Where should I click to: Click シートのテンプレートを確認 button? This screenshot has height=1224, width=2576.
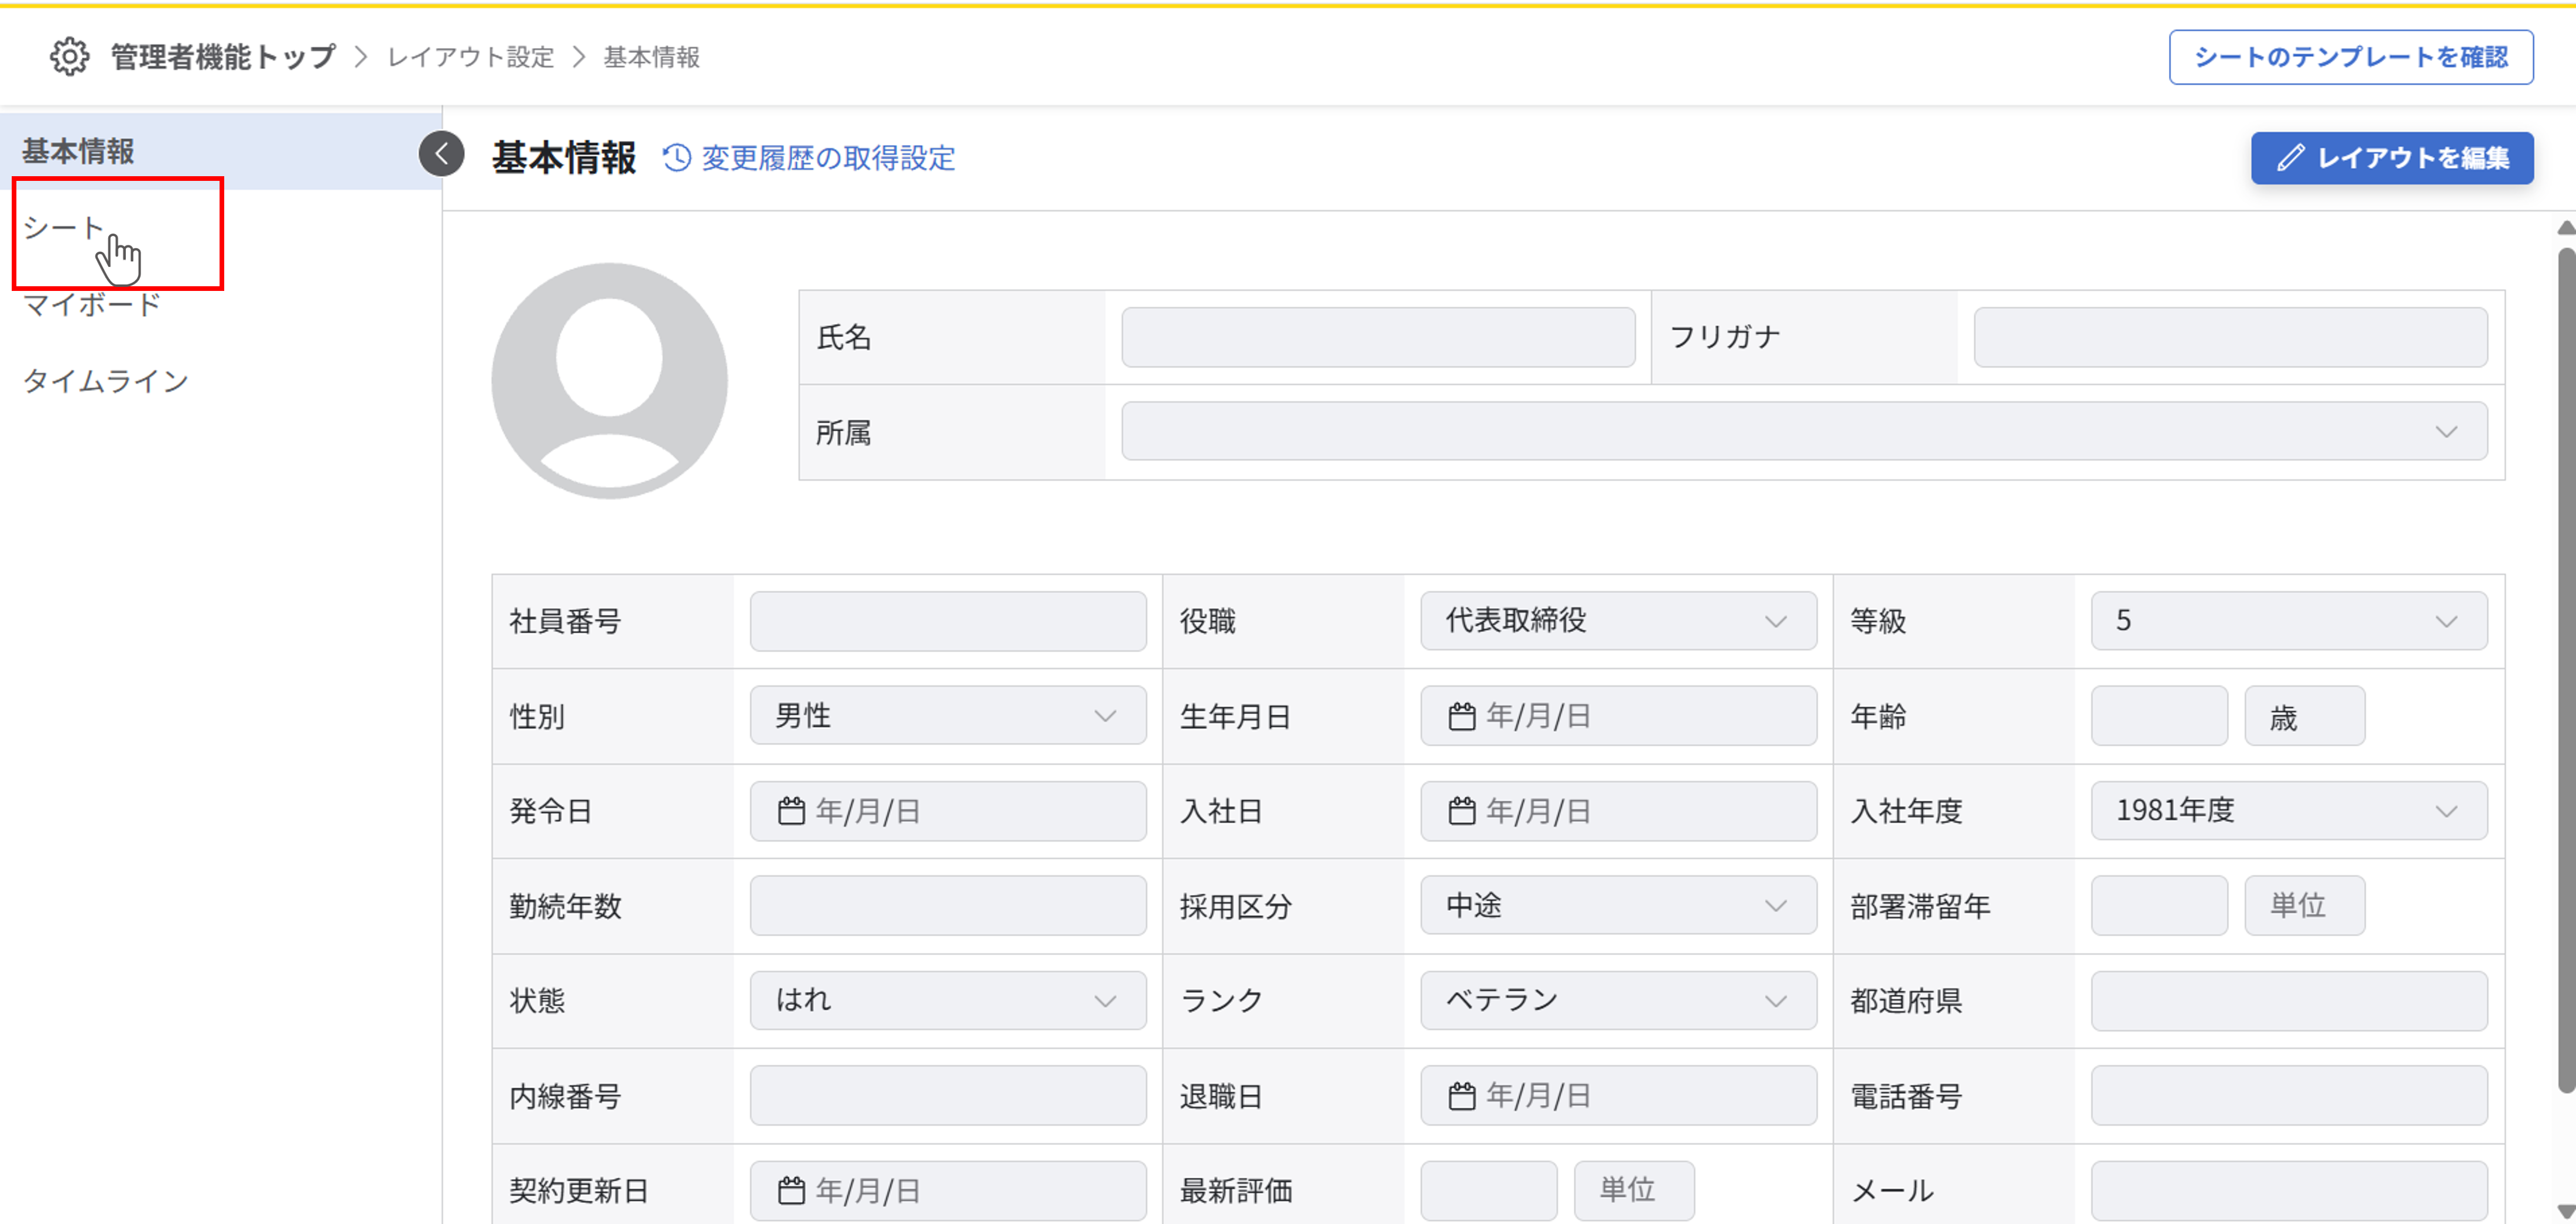click(x=2351, y=57)
